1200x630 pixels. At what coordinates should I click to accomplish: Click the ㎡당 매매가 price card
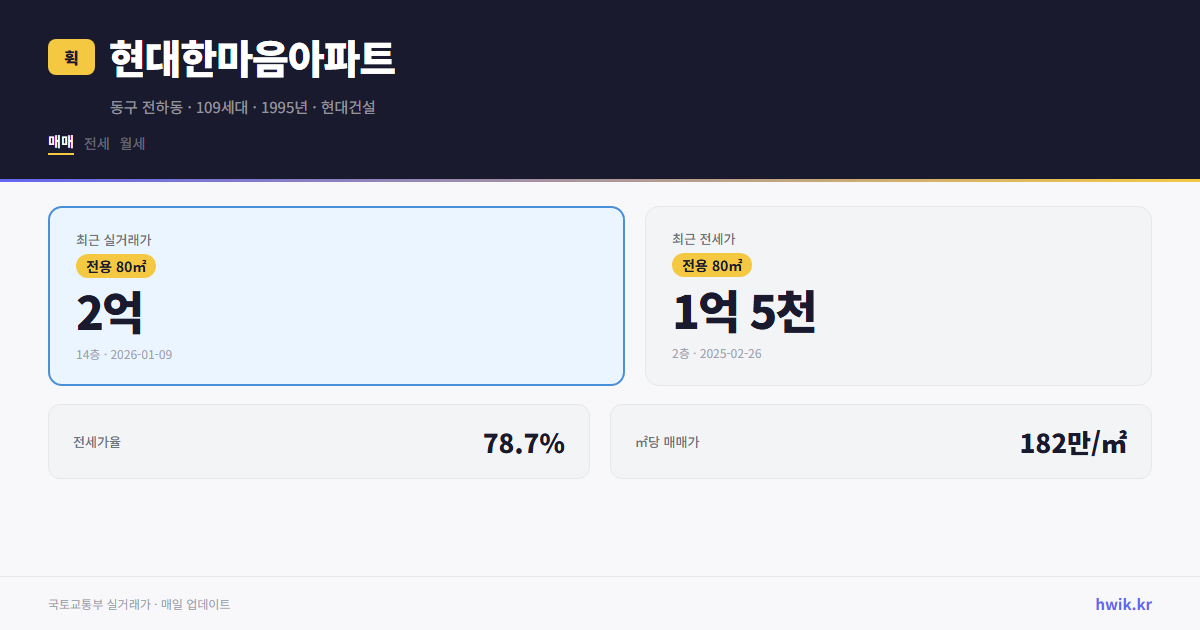[x=880, y=441]
